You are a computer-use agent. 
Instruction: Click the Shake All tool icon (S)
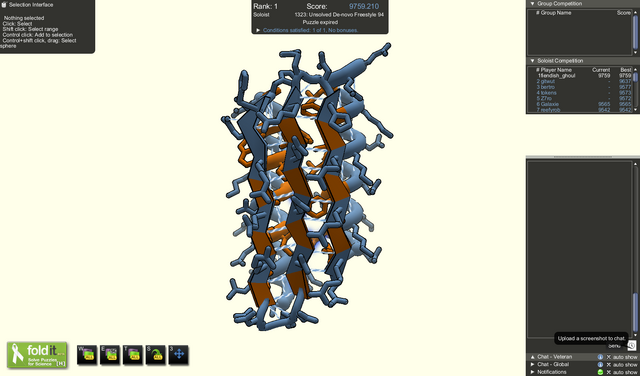(156, 355)
